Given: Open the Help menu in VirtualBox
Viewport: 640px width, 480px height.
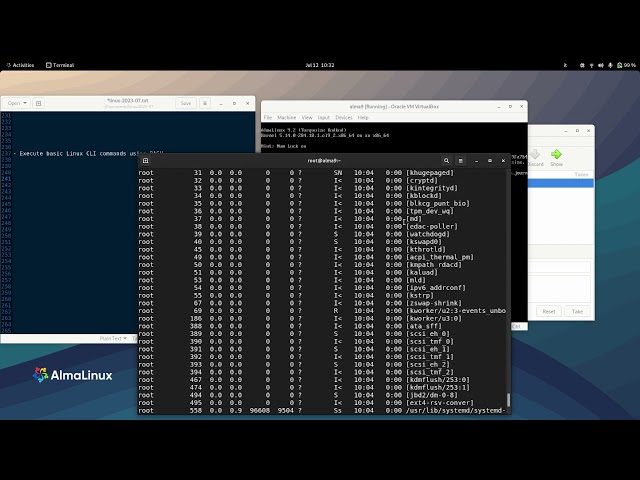Looking at the screenshot, I should 363,118.
